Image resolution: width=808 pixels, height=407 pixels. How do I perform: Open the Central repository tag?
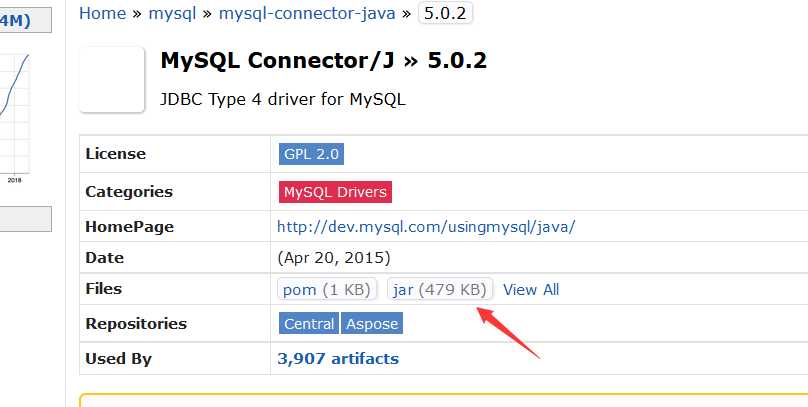click(x=309, y=323)
